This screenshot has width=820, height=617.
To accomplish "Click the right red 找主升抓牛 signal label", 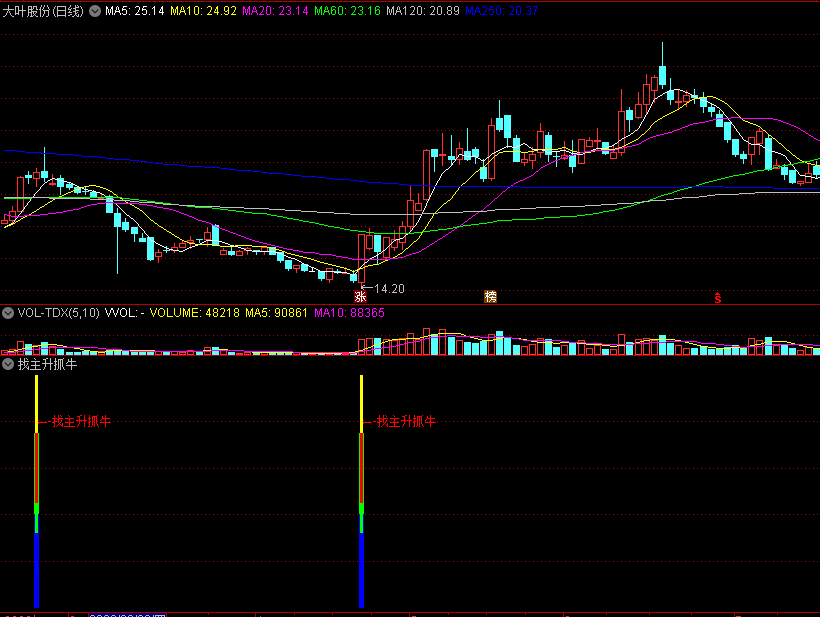I will pyautogui.click(x=406, y=421).
